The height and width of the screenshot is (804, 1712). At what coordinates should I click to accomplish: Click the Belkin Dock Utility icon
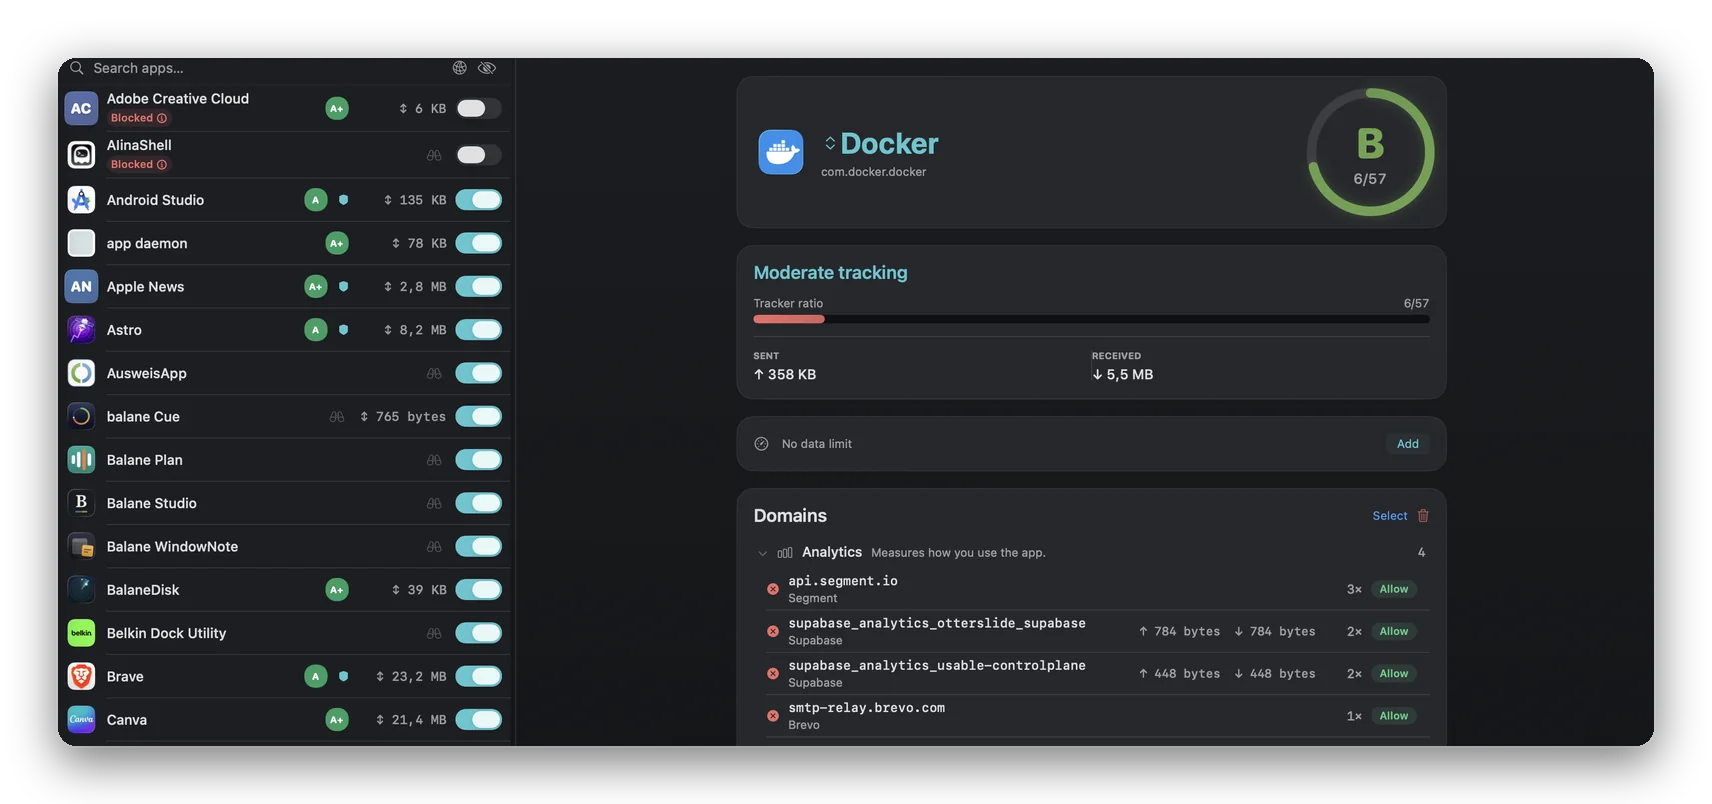pos(81,633)
